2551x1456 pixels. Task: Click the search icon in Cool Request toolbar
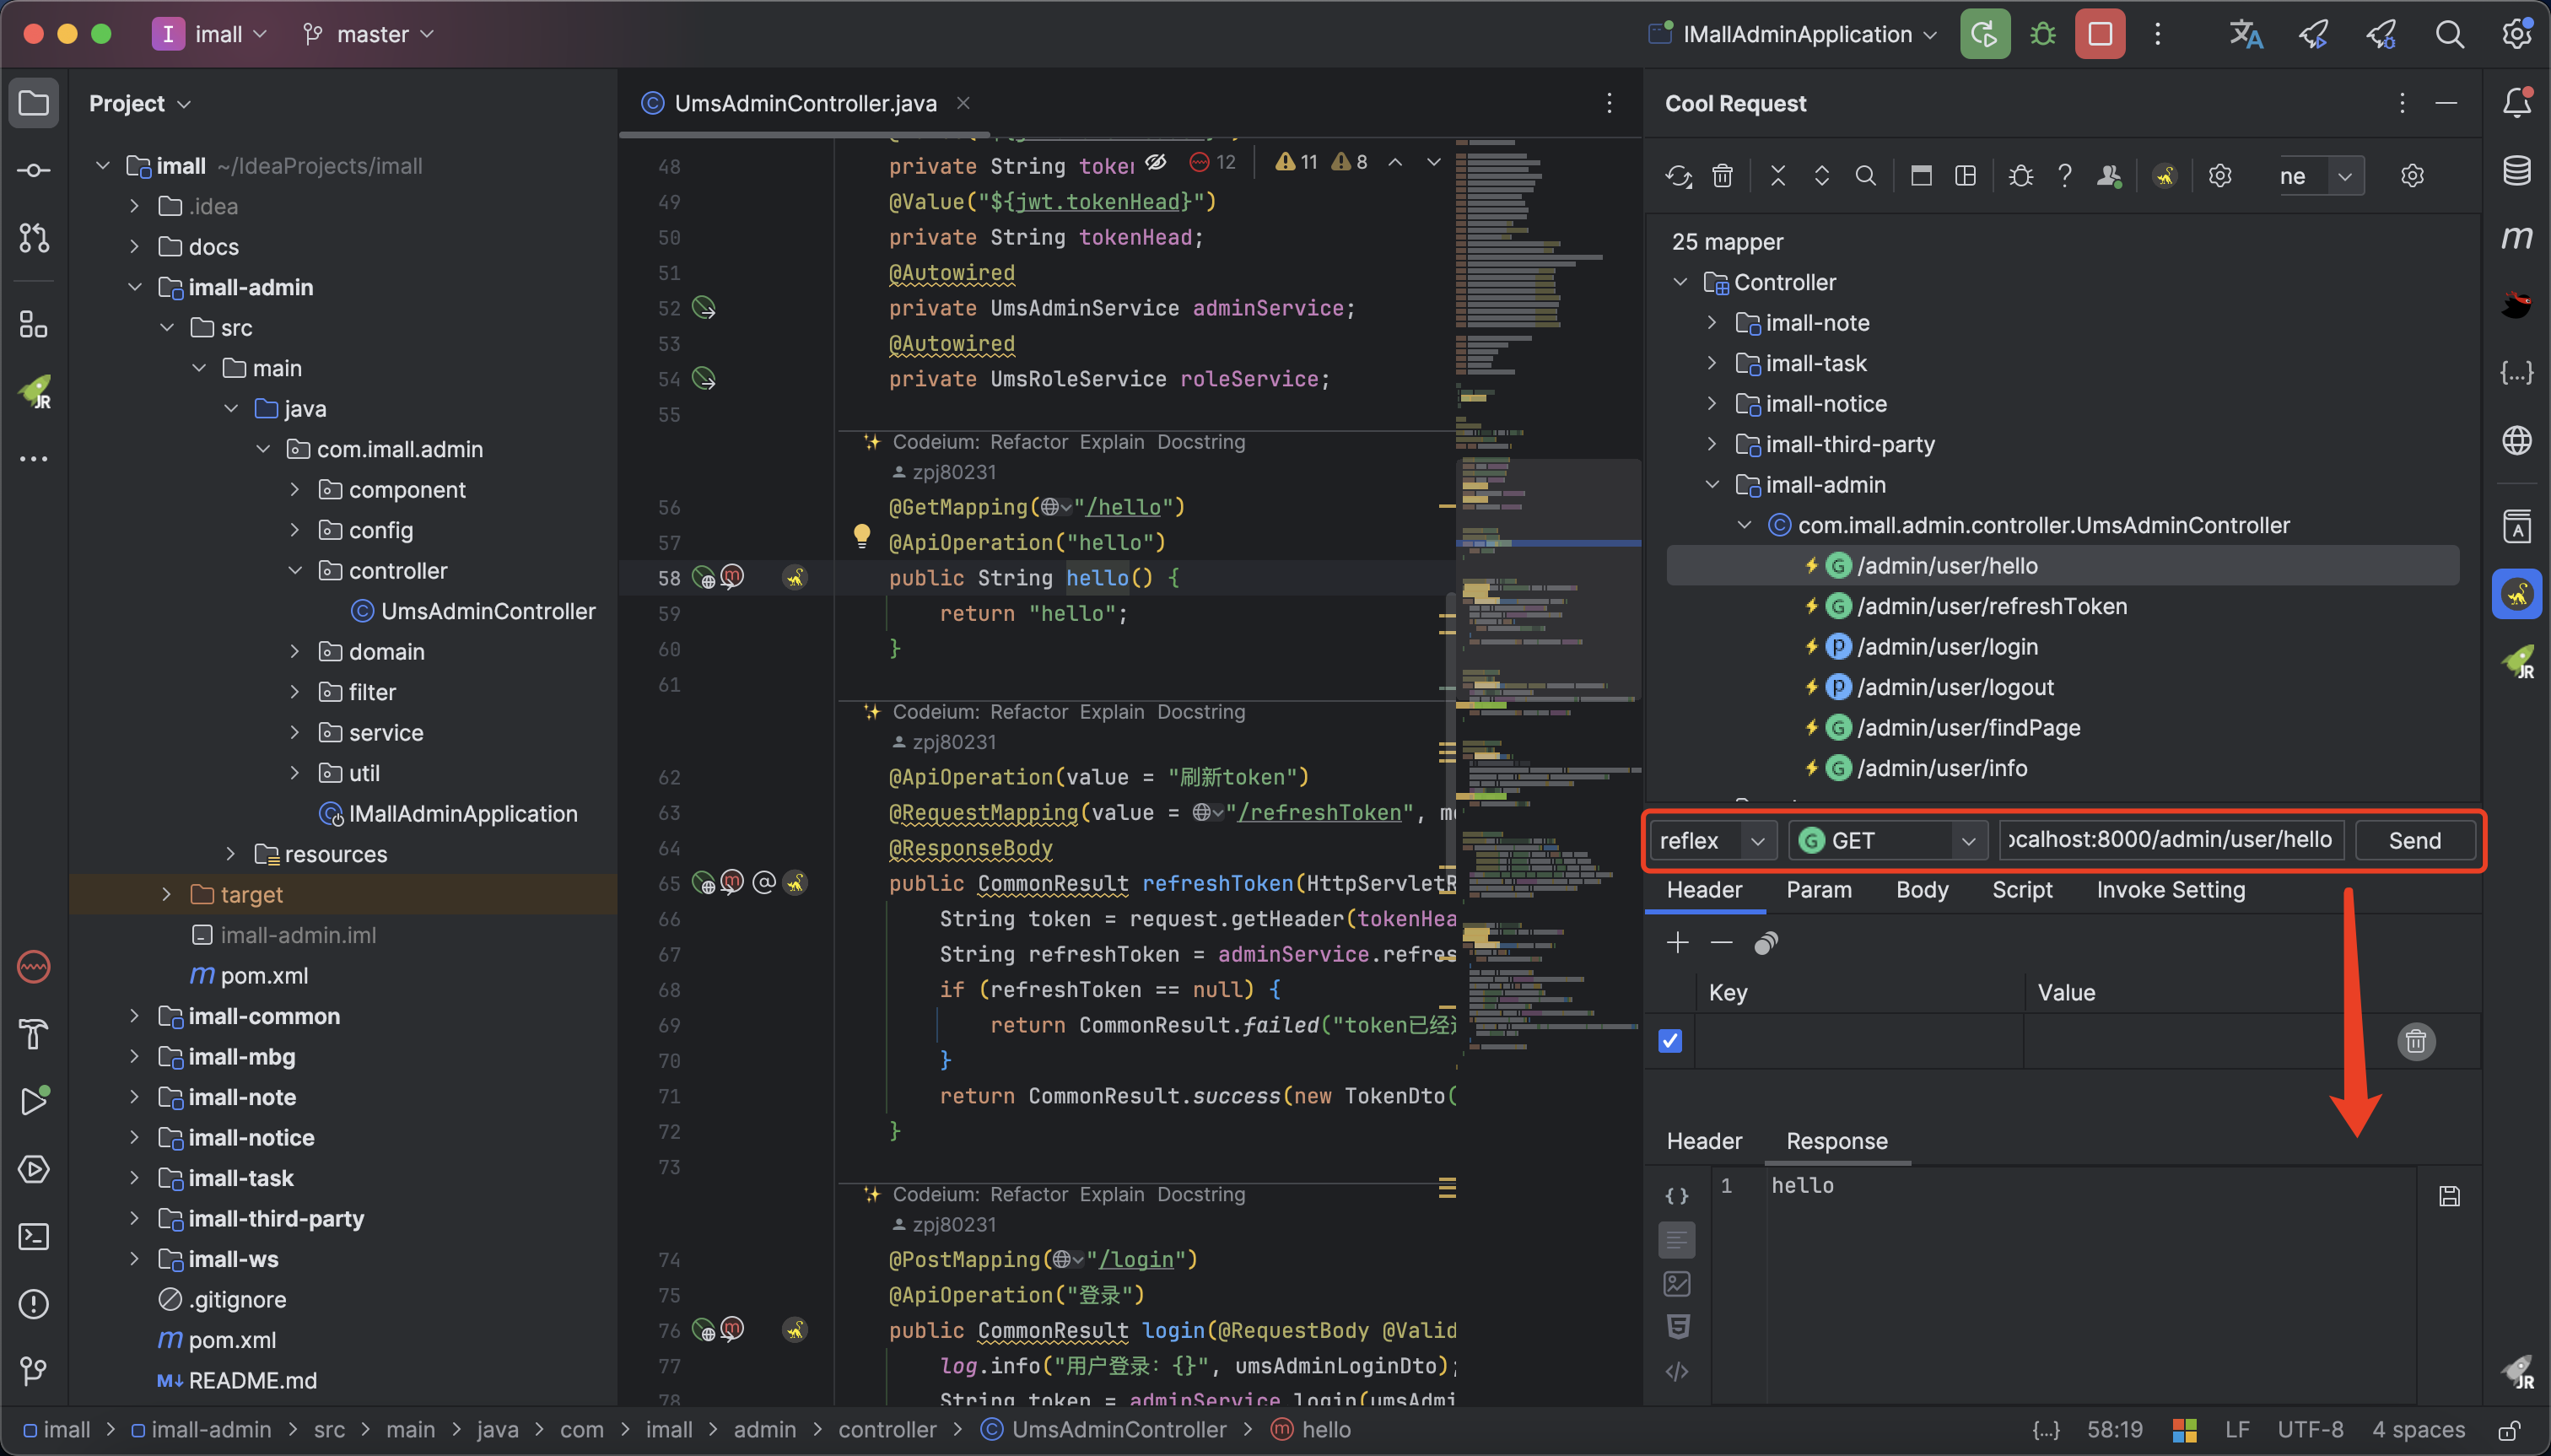[x=1865, y=176]
